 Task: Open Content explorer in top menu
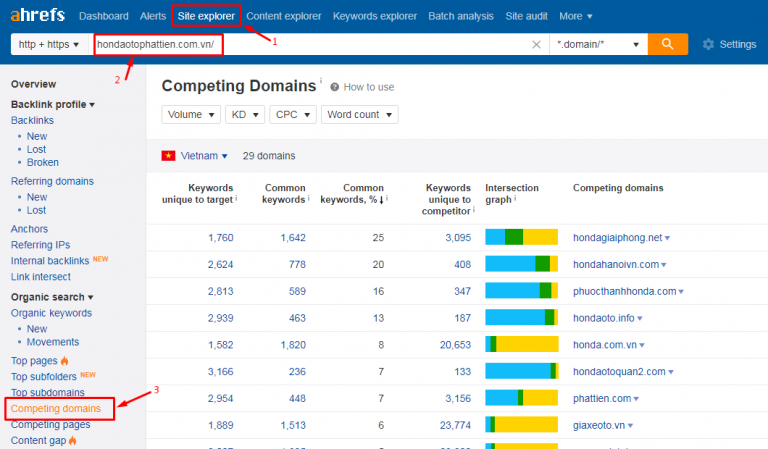[284, 16]
